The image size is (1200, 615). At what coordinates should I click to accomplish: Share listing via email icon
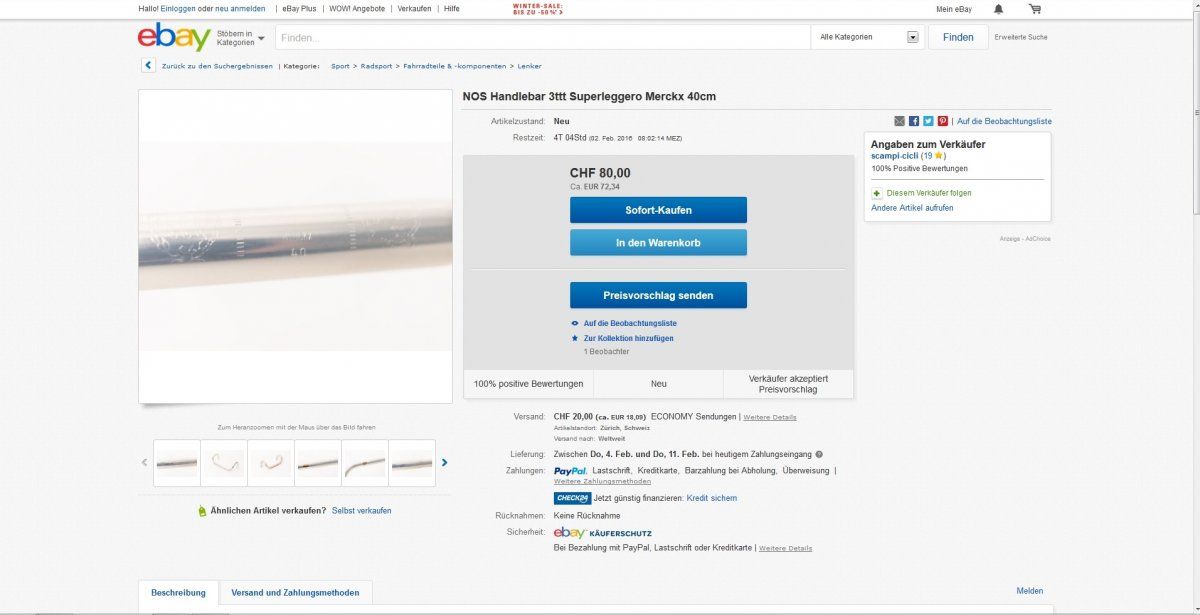899,121
